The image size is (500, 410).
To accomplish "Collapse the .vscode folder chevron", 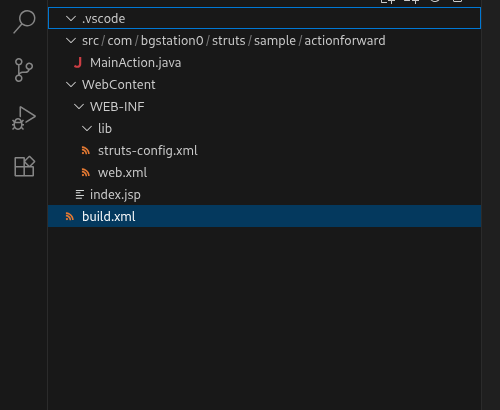I will point(71,19).
